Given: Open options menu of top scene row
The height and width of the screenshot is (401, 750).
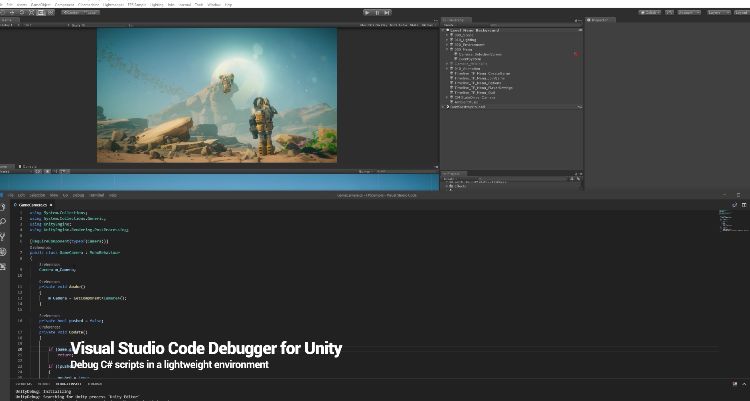Looking at the screenshot, I should [x=580, y=30].
